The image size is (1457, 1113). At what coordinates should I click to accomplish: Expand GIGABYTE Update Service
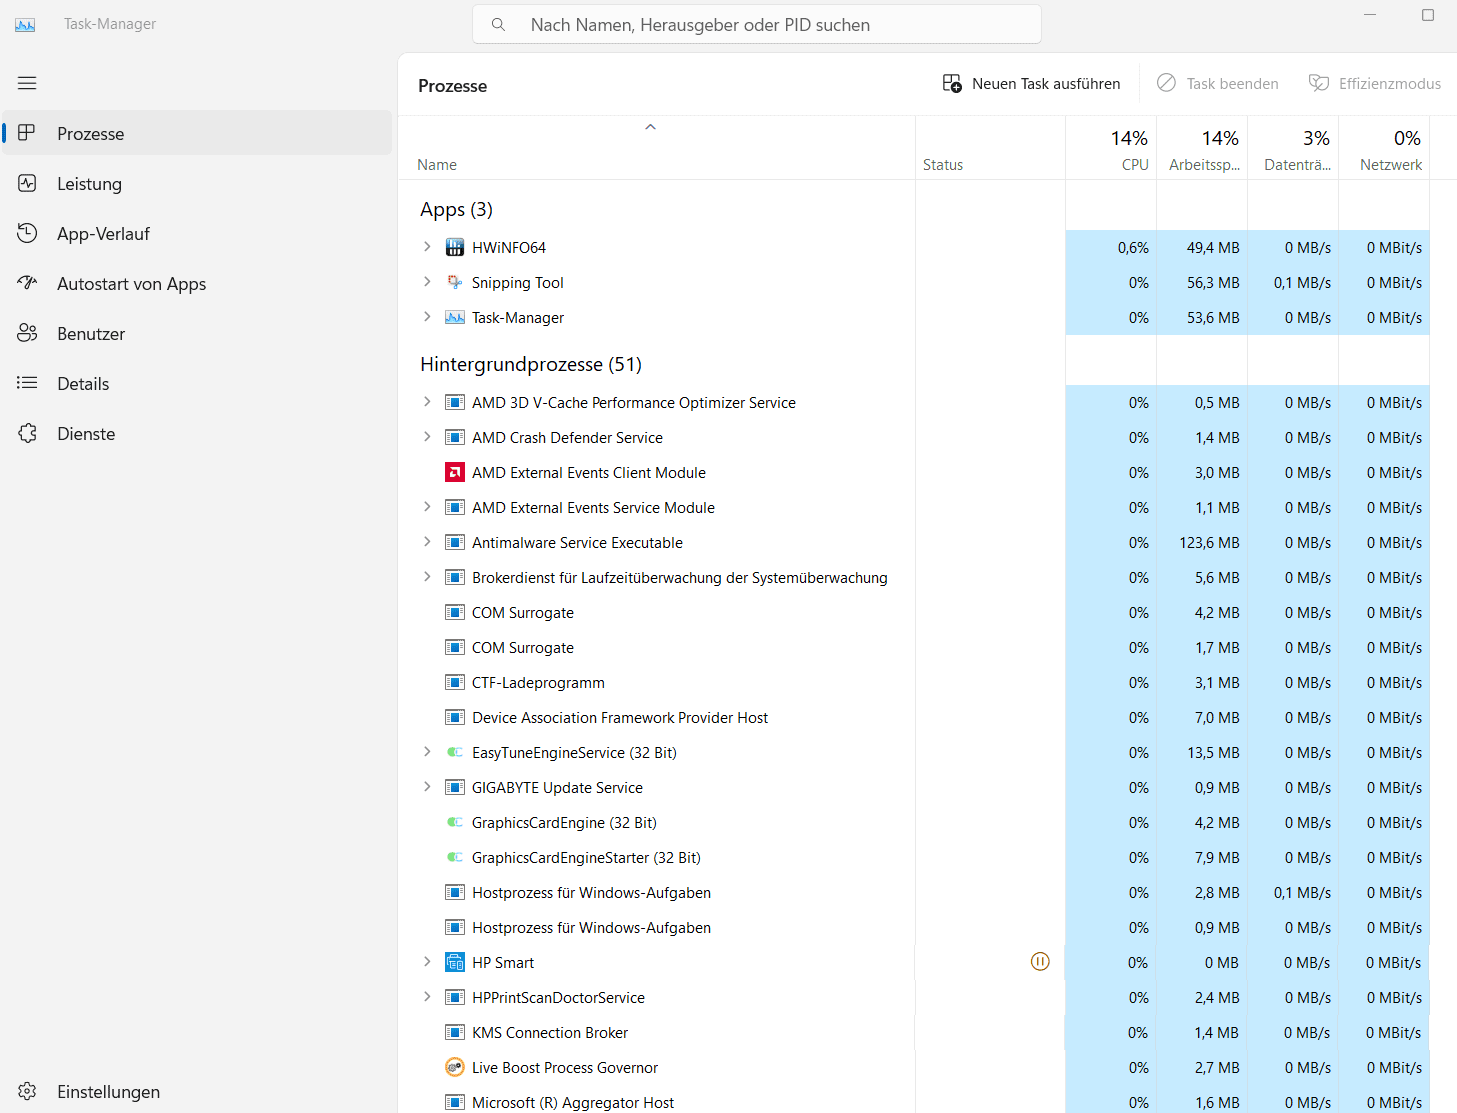427,786
